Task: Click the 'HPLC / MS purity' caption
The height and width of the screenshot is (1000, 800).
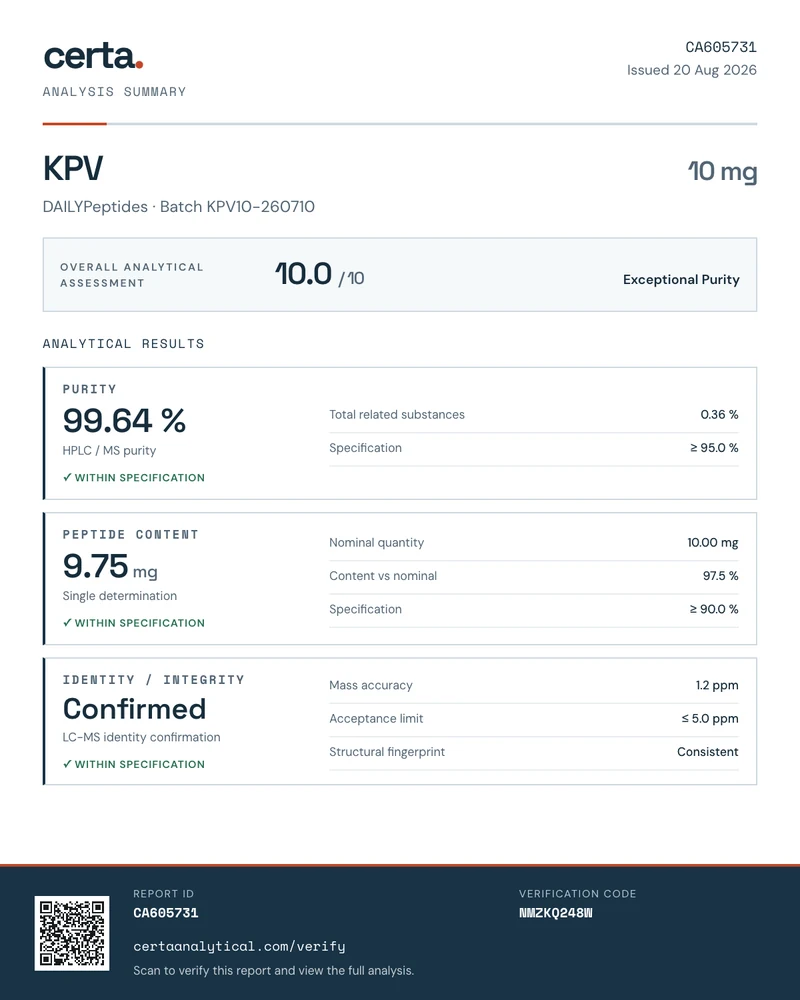Action: pyautogui.click(x=109, y=450)
